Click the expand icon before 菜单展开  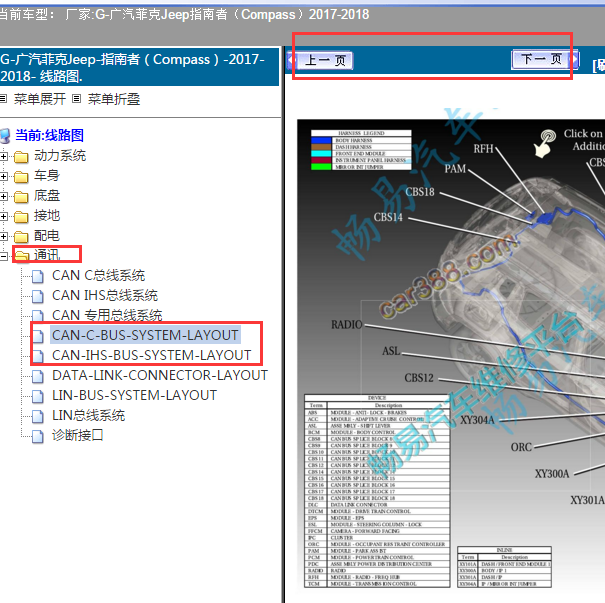click(x=3, y=99)
